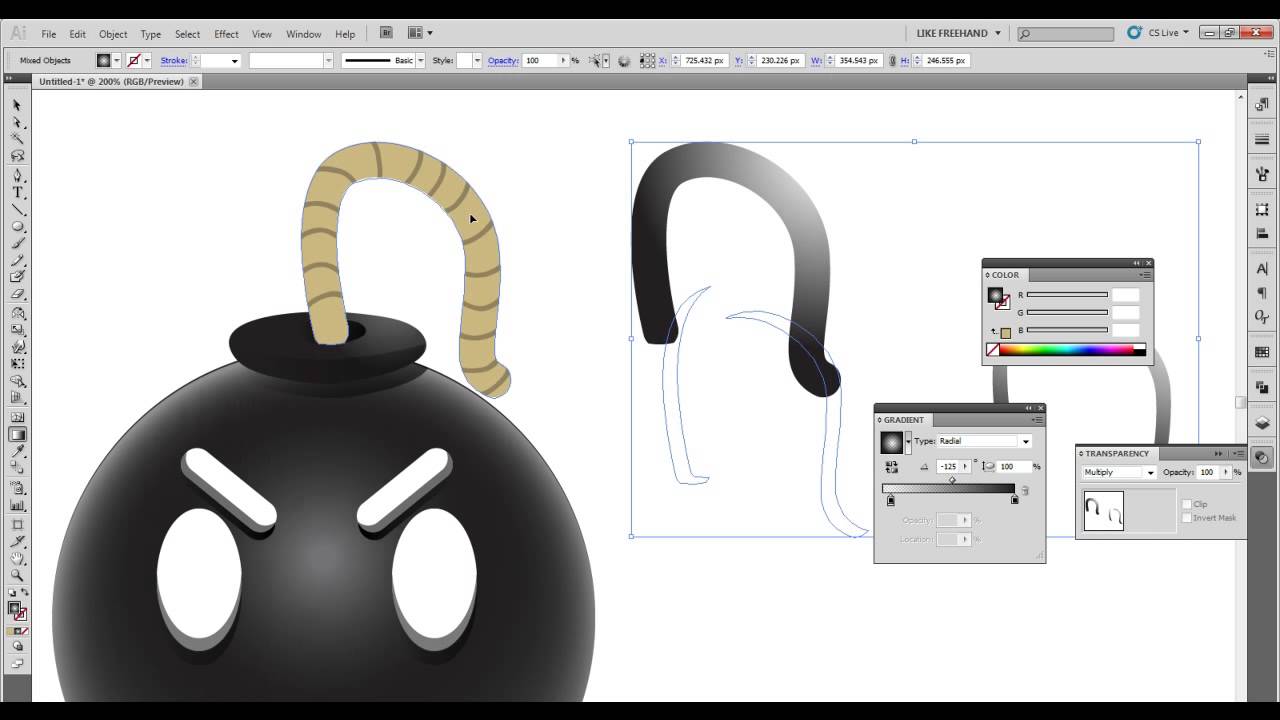The image size is (1280, 720).
Task: Select the Line Segment tool
Action: coord(17,209)
